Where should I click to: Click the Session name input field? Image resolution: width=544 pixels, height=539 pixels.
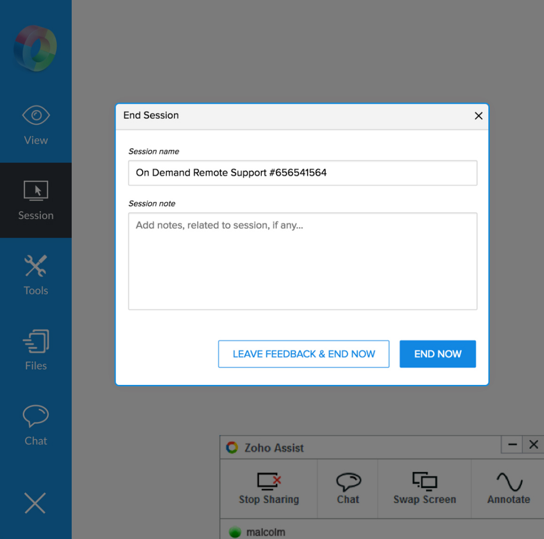303,173
